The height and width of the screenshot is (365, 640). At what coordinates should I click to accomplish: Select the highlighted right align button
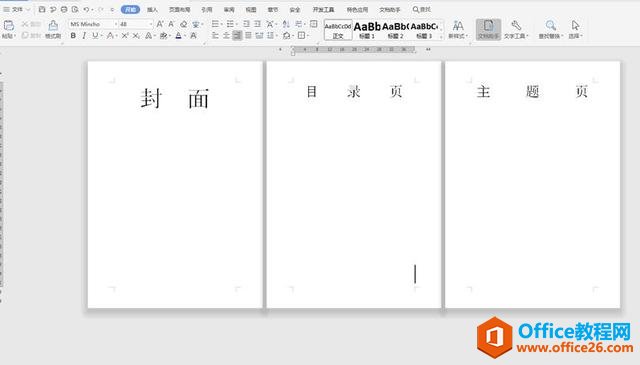pyautogui.click(x=237, y=36)
